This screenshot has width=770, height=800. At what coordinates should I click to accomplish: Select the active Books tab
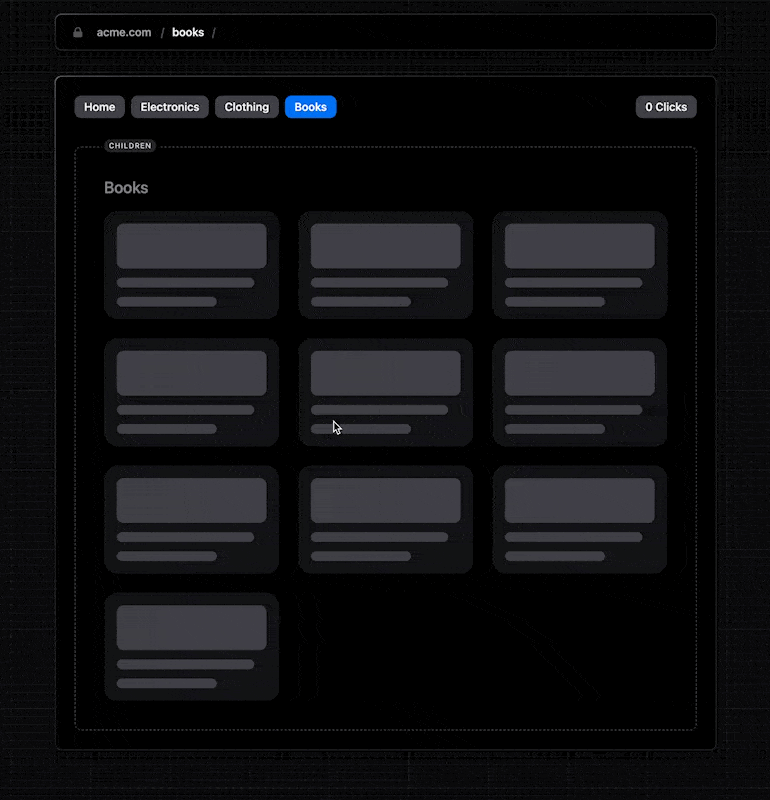310,107
